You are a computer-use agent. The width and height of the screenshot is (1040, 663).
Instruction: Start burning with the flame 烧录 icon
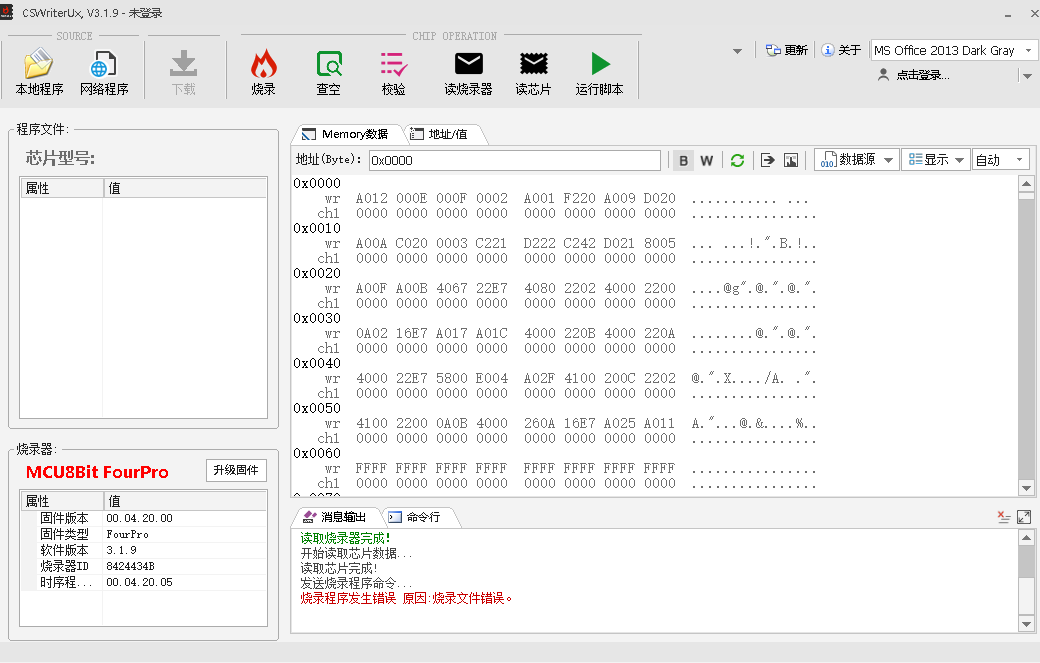click(x=263, y=72)
